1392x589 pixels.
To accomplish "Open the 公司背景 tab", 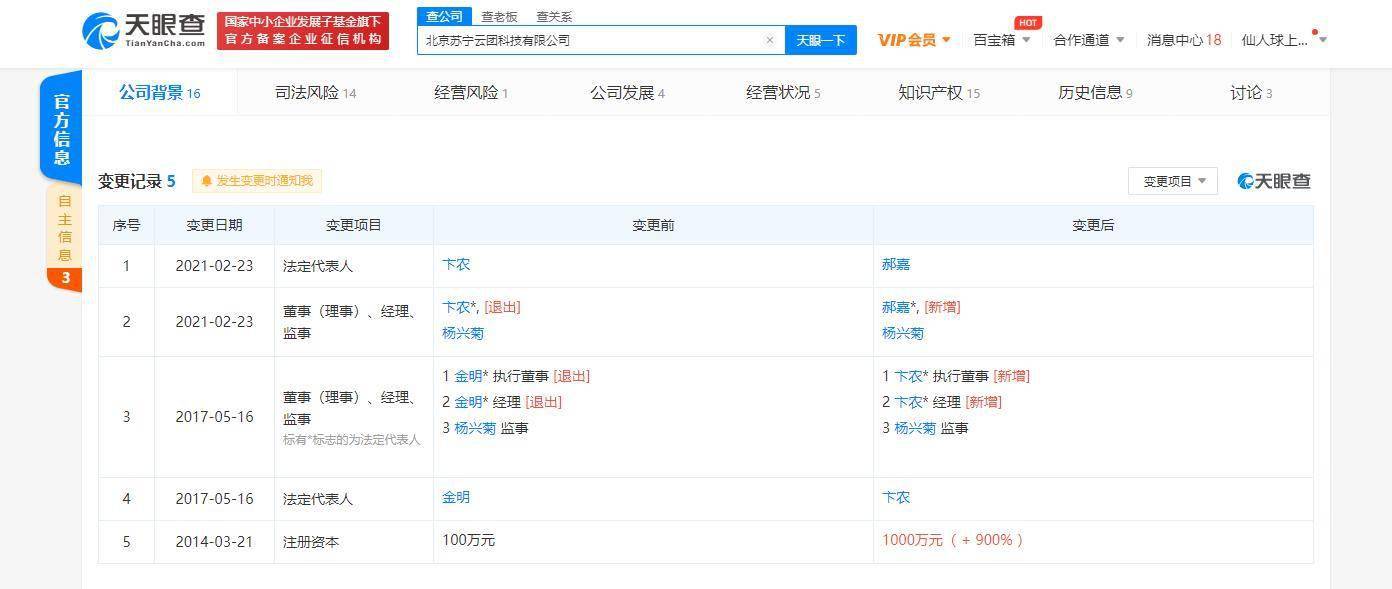I will coord(160,93).
